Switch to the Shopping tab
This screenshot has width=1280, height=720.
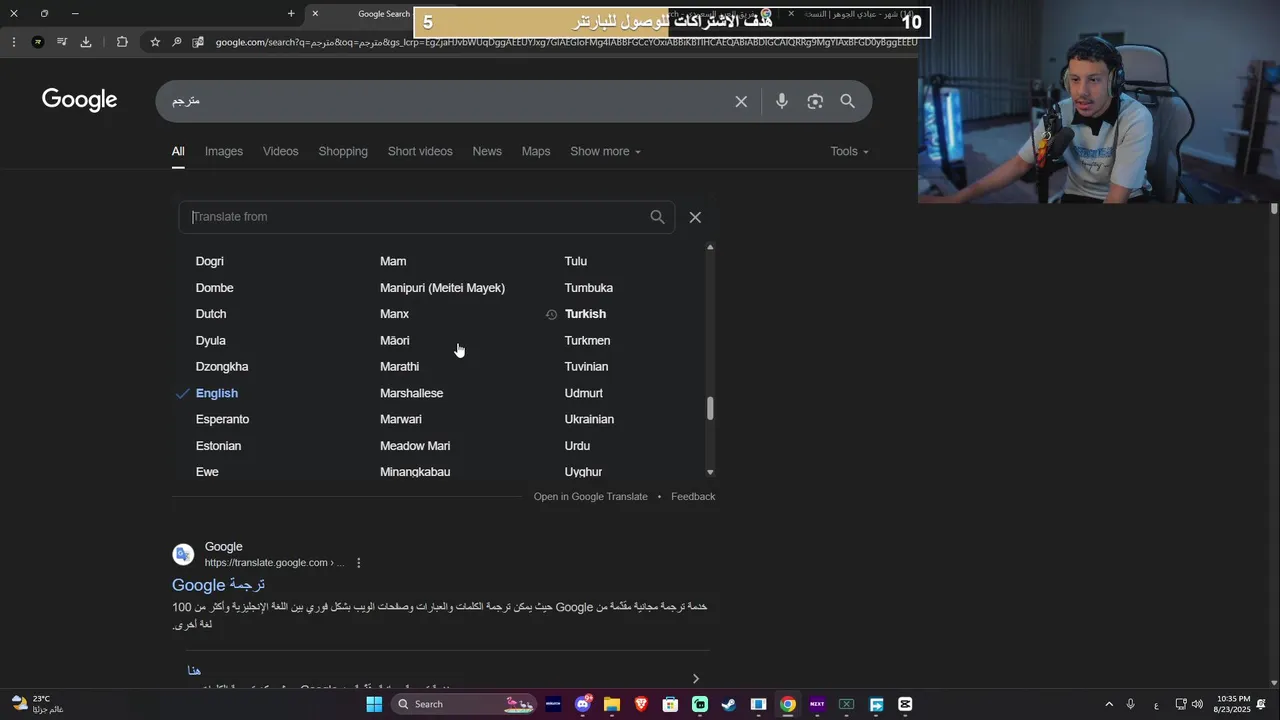(343, 151)
